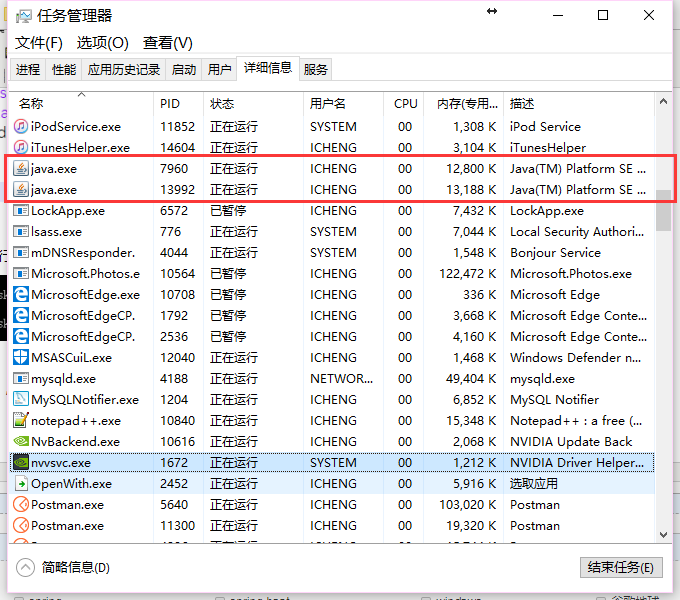Click the Postman.exe icon with PID 5640
This screenshot has width=680, height=600.
(21, 505)
